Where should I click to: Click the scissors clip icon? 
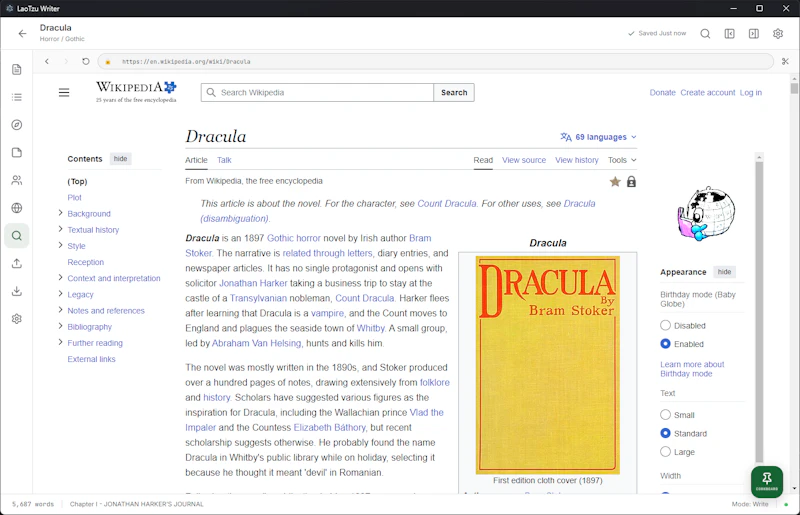[x=785, y=61]
